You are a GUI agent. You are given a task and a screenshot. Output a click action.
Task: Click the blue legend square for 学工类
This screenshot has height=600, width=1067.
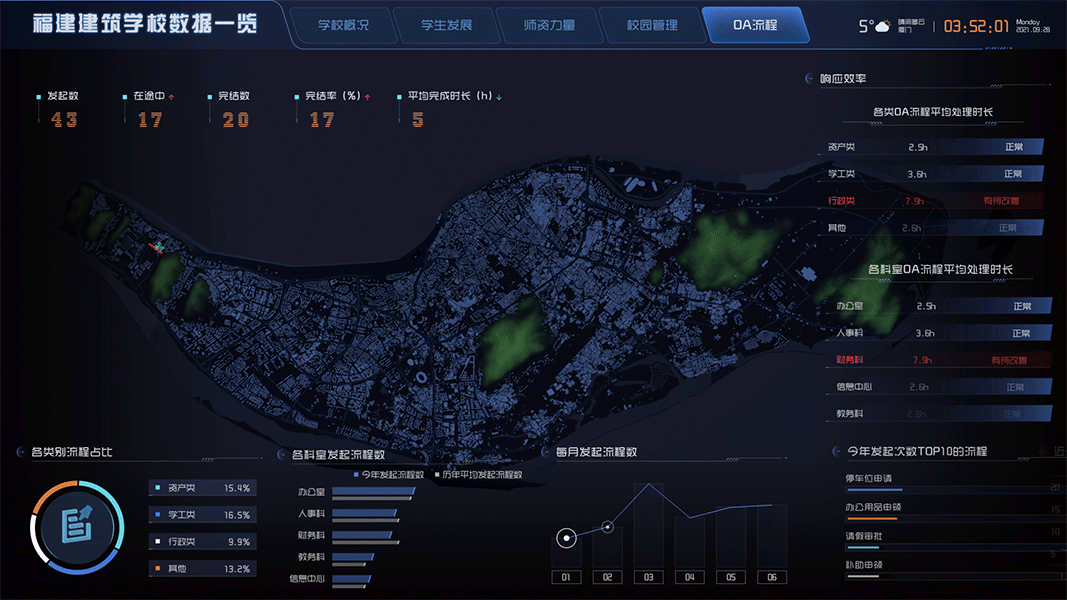tap(158, 515)
